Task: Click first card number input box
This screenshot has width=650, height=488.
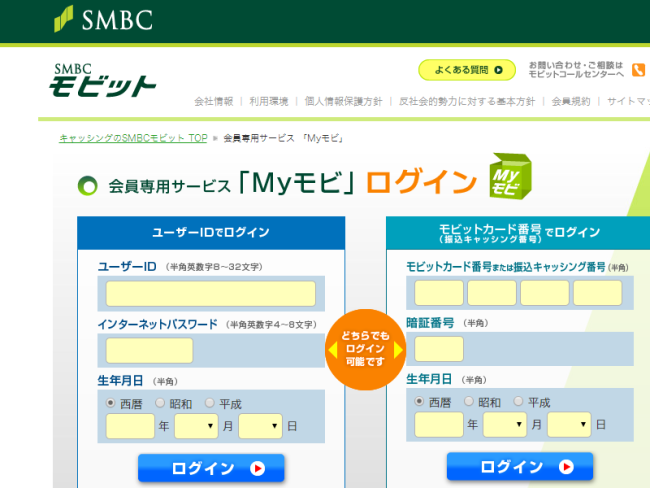Action: click(439, 293)
